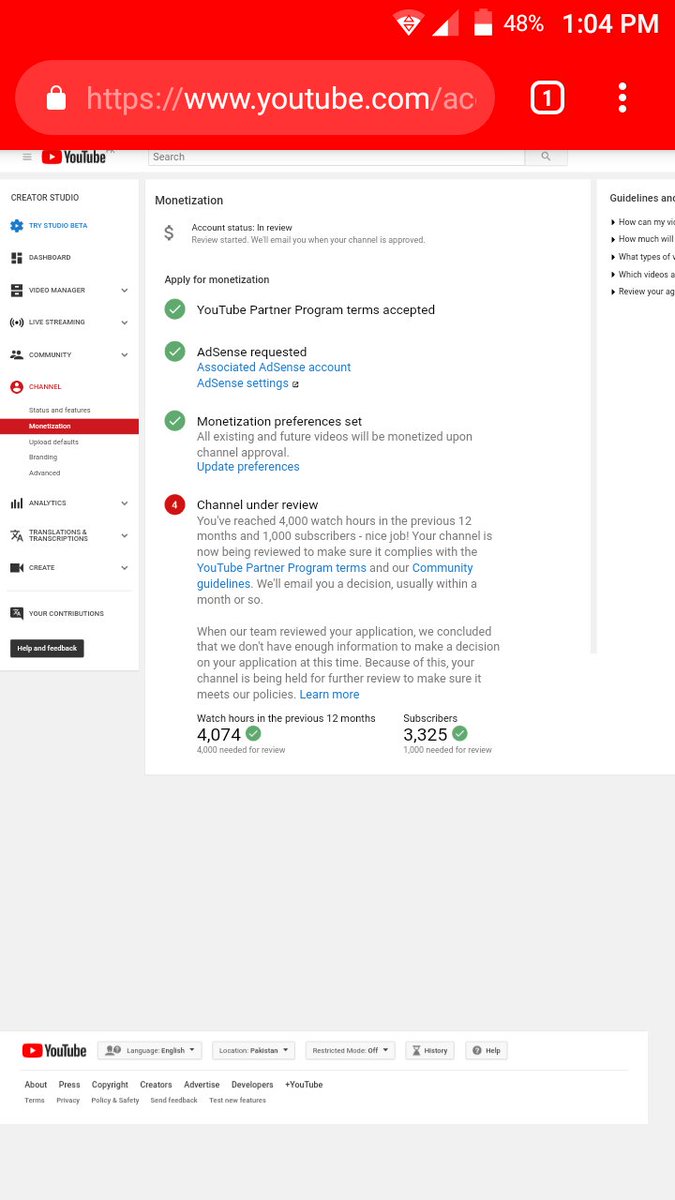Focus the YouTube search field
The image size is (675, 1200).
pos(336,157)
